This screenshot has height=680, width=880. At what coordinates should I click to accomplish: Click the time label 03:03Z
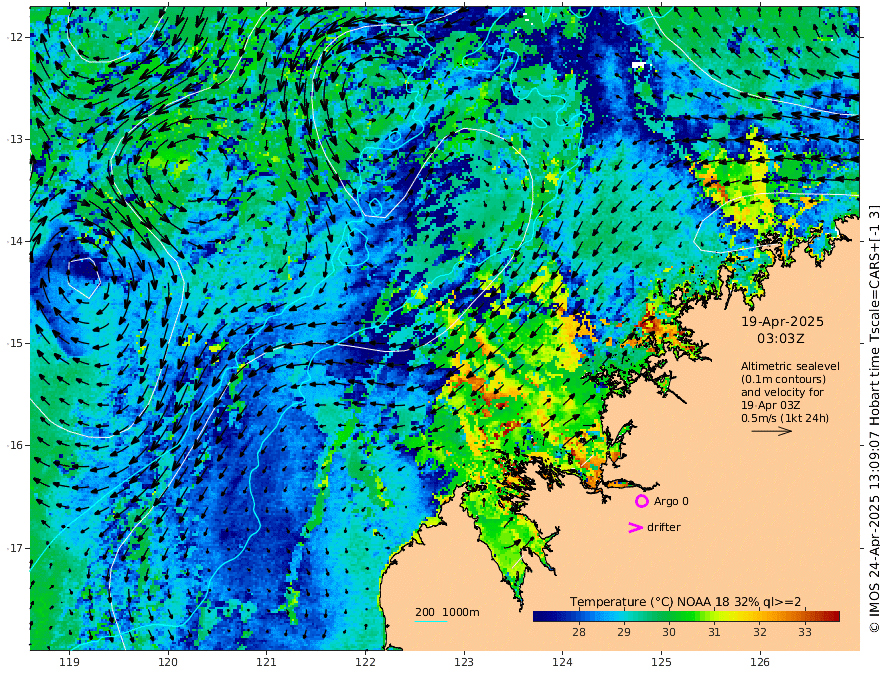coord(781,339)
